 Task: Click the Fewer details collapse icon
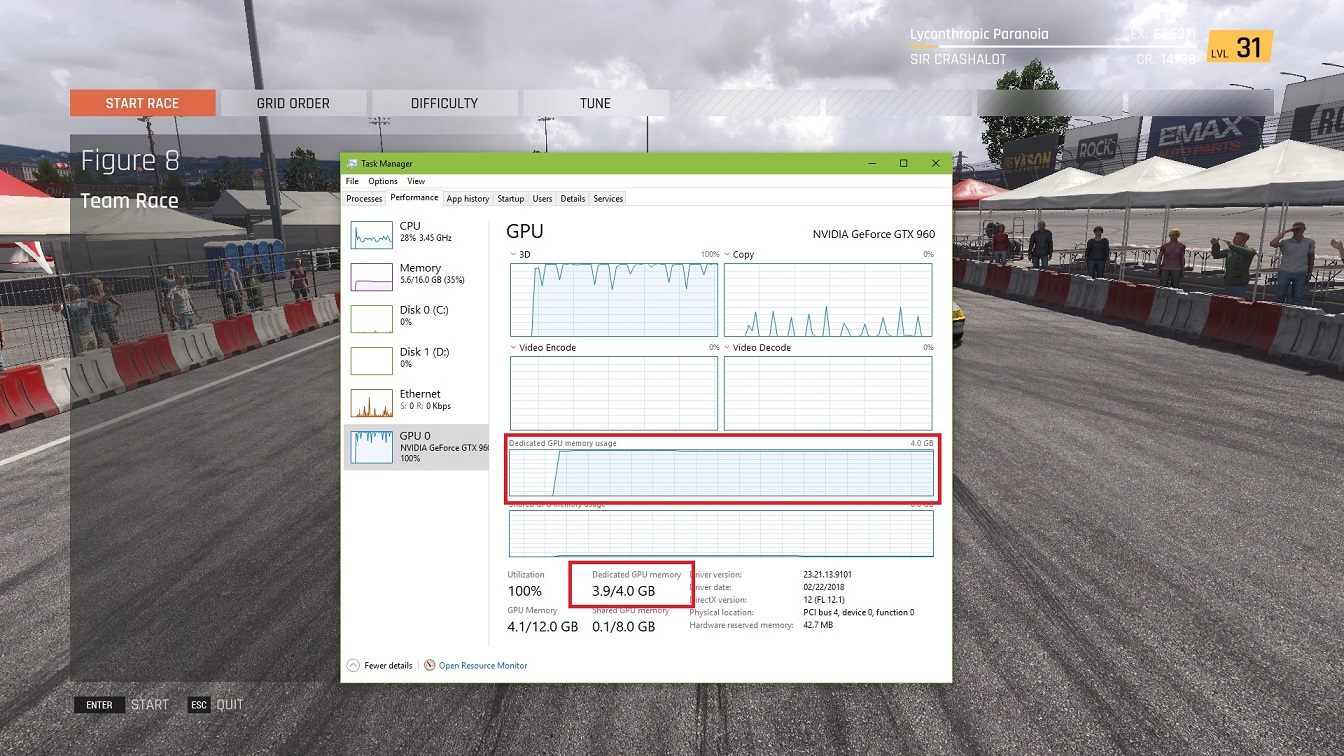pos(353,665)
